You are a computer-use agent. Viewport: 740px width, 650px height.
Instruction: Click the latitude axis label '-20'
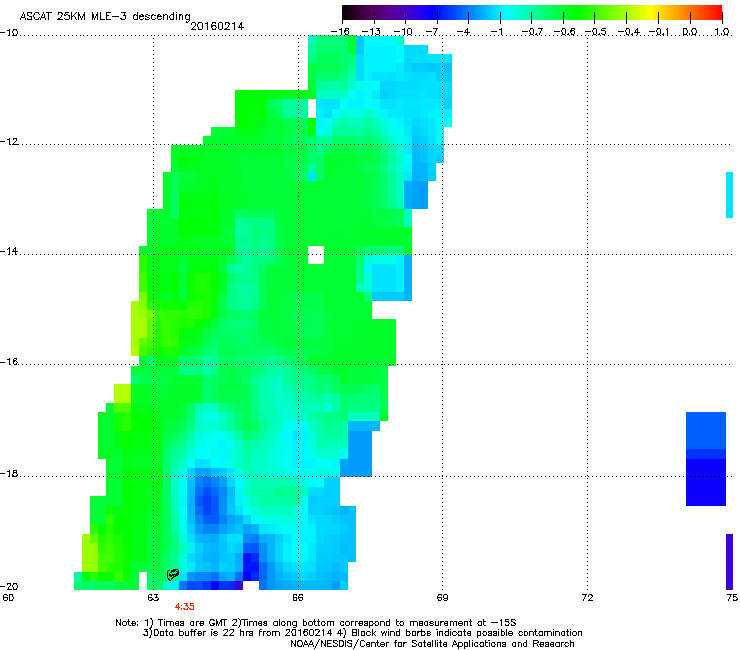pos(9,586)
